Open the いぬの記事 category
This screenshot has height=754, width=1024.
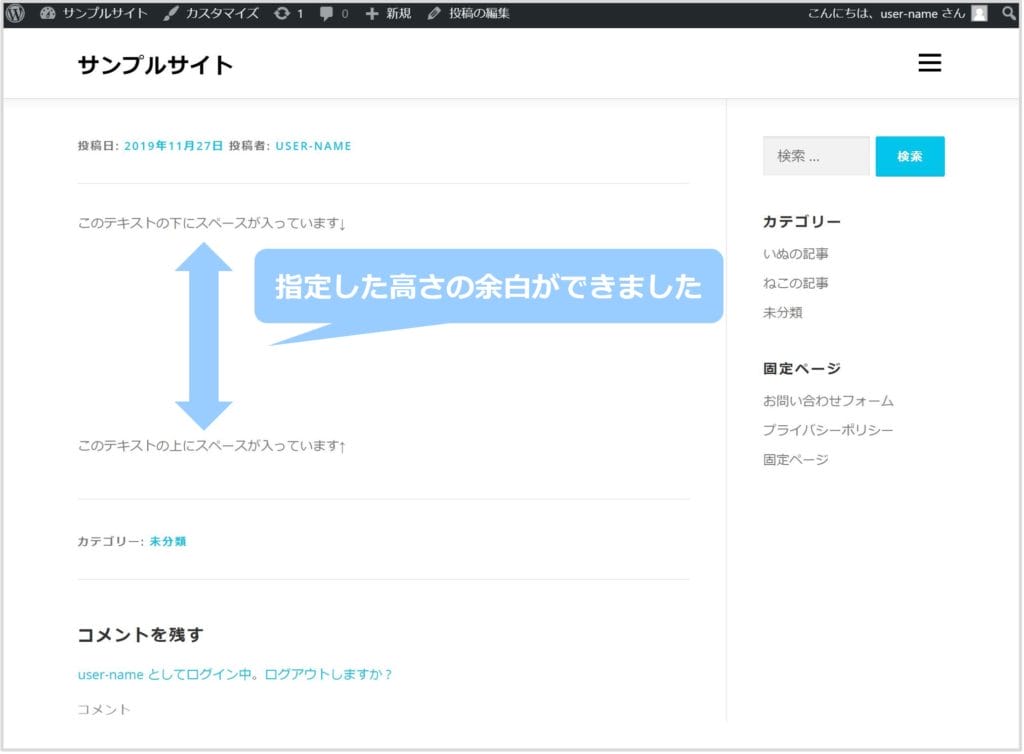[x=795, y=254]
